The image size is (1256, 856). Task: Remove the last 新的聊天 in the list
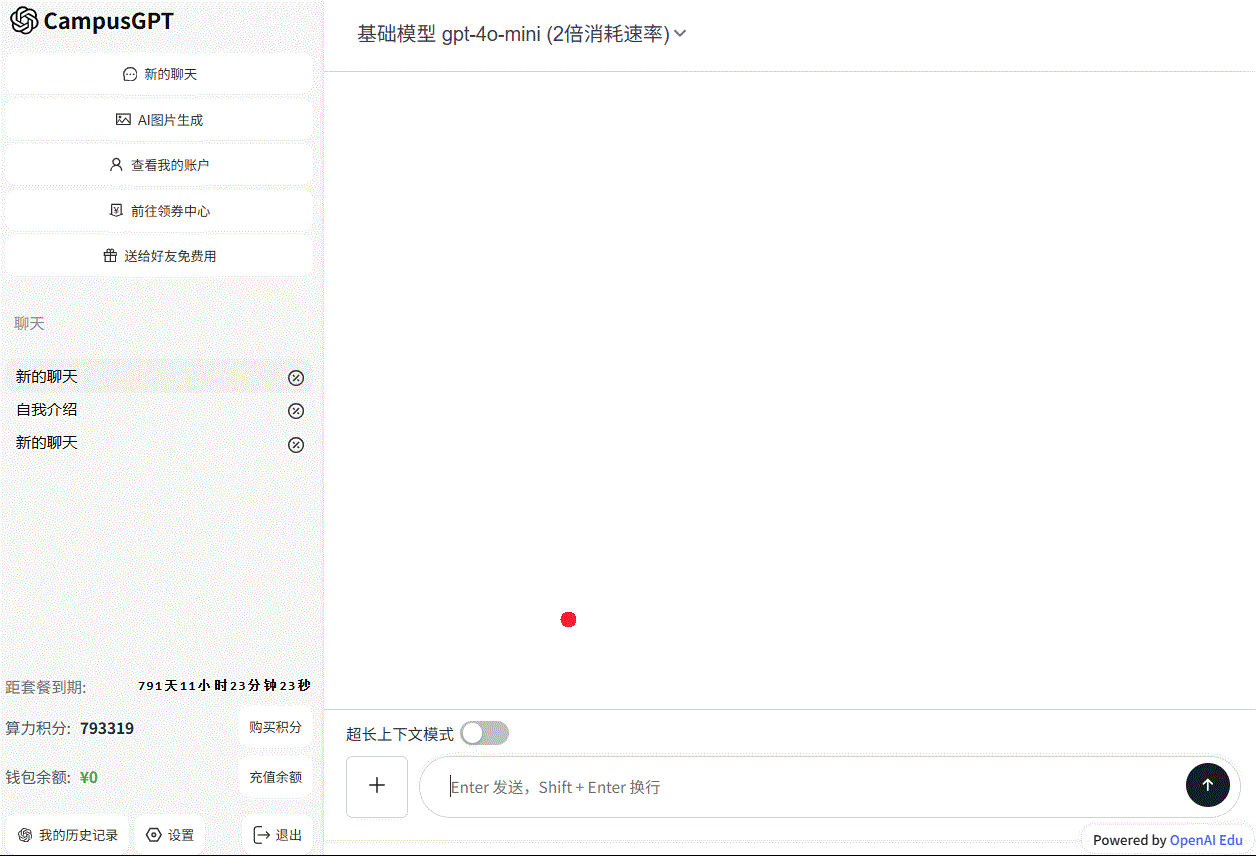(x=296, y=445)
